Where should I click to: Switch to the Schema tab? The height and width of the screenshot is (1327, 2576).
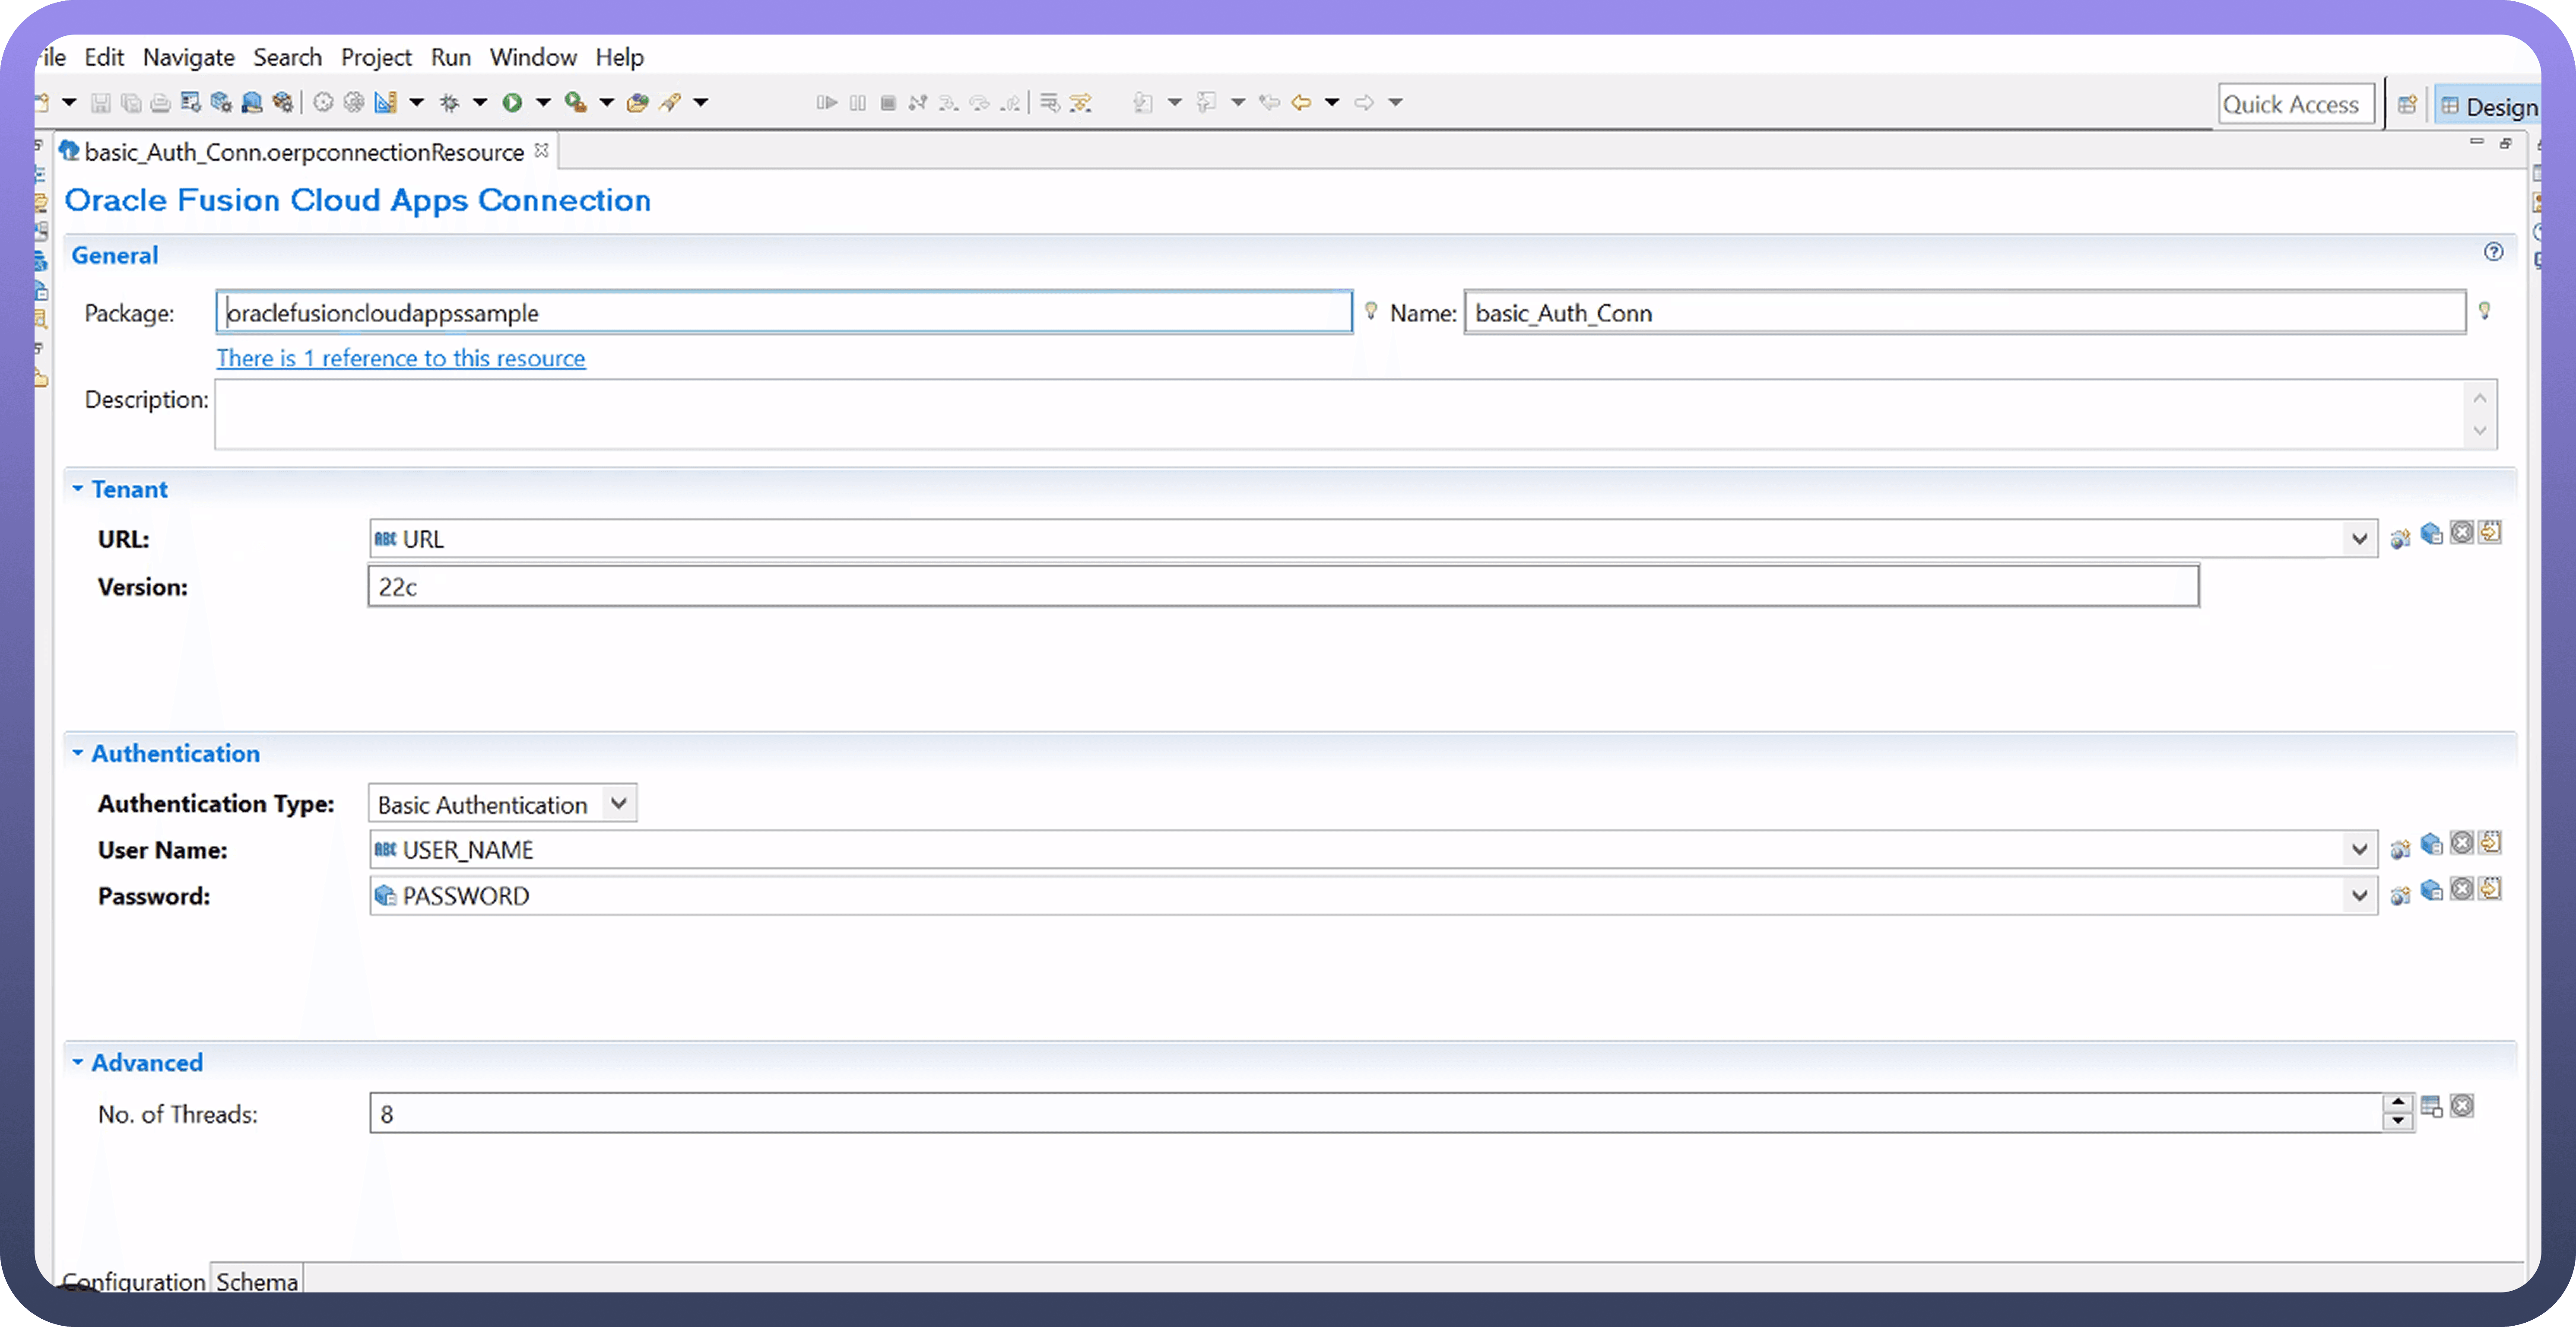click(x=257, y=1281)
